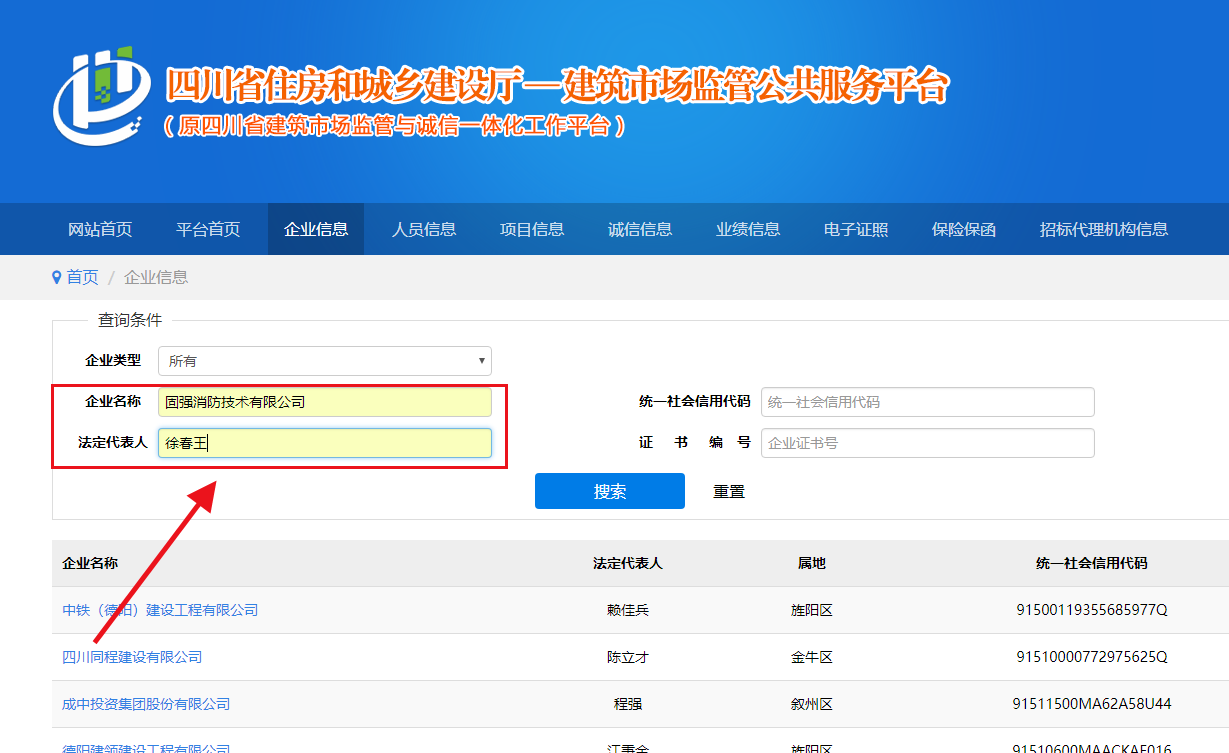Switch to the 平台首页 tab
This screenshot has width=1229, height=753.
tap(207, 228)
